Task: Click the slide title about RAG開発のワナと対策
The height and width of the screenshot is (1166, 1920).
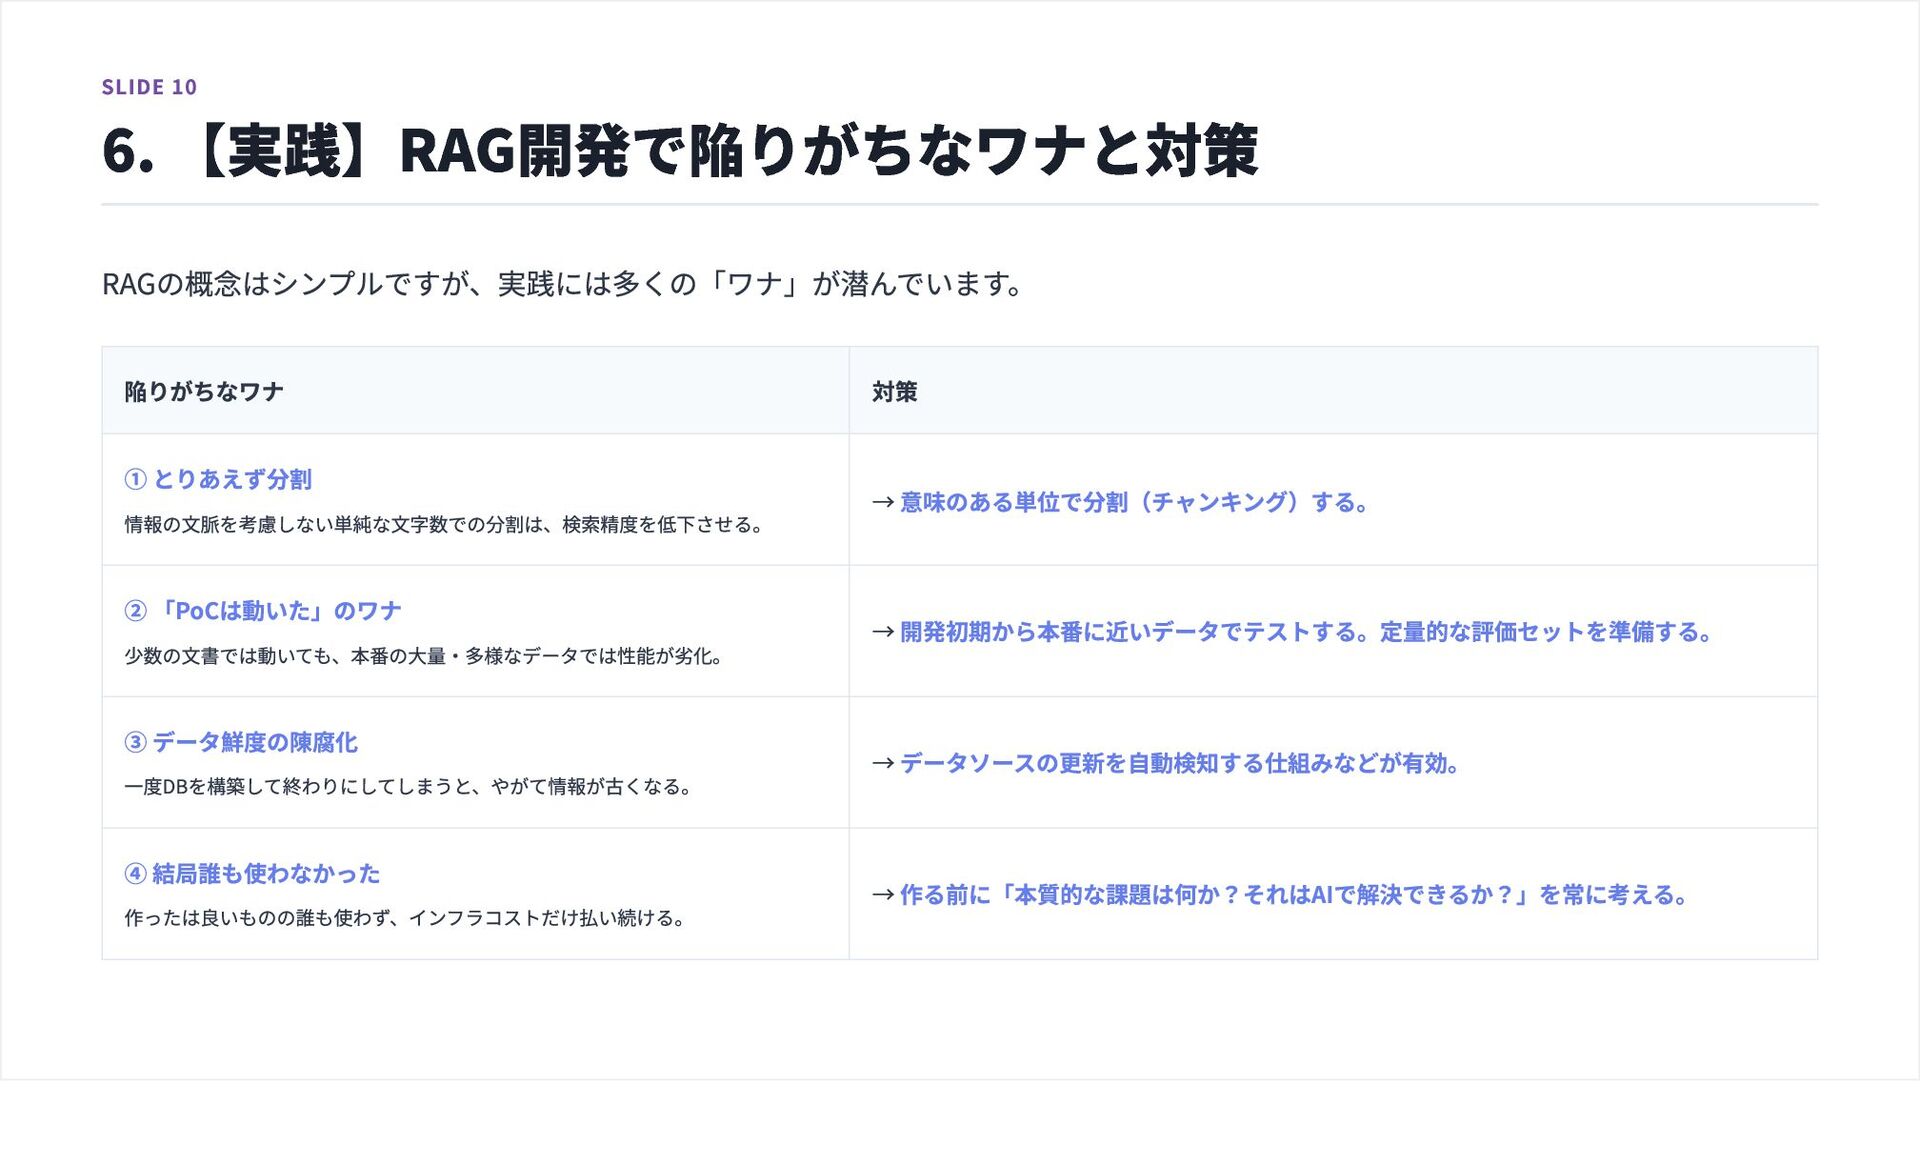Action: (x=679, y=151)
